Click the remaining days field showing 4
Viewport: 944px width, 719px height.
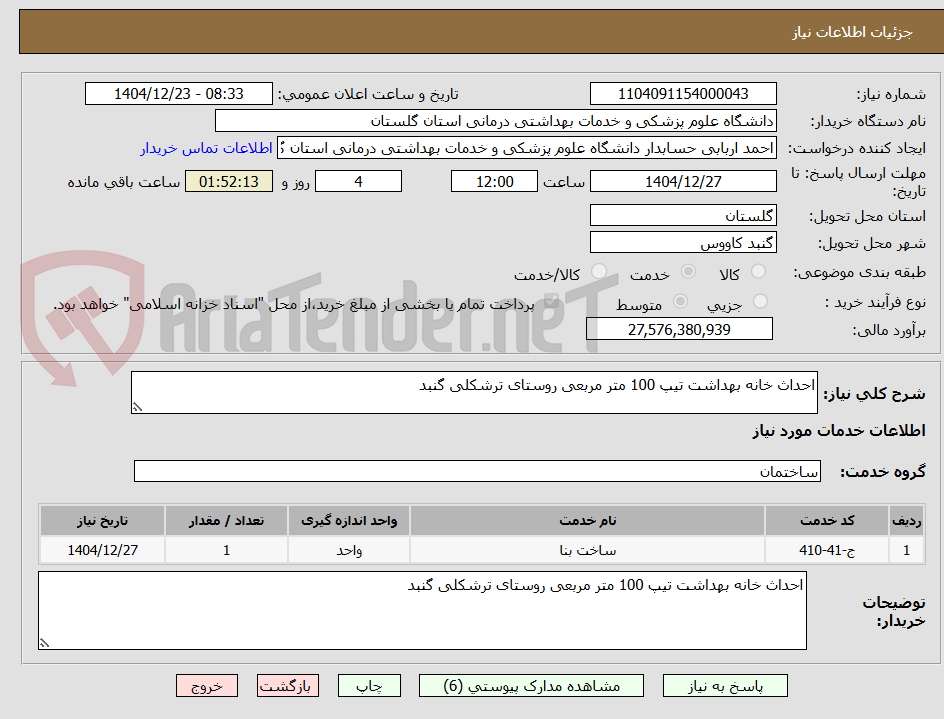(358, 181)
